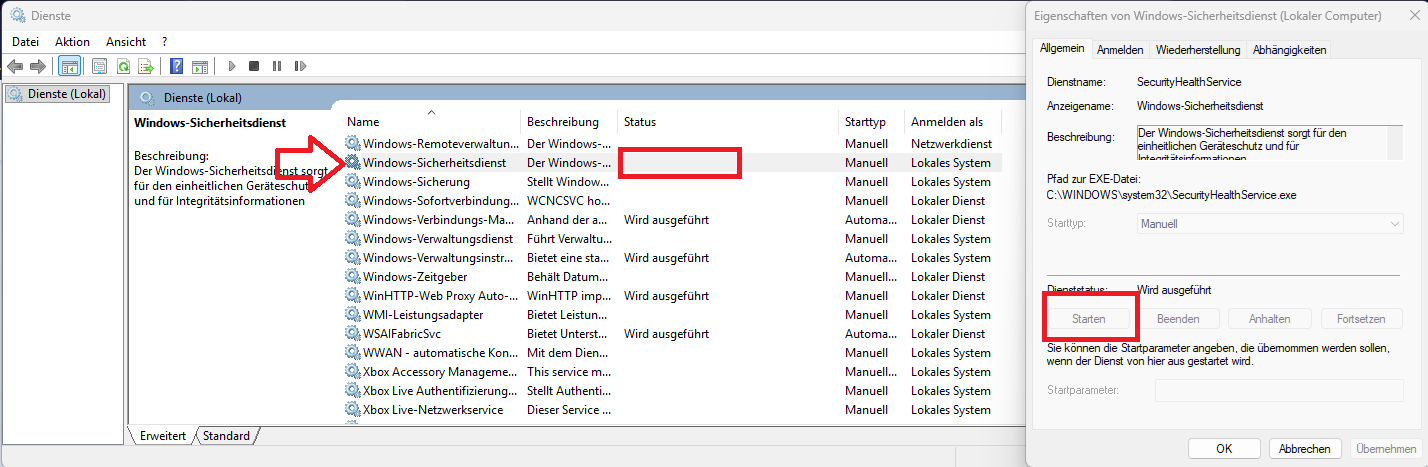Open the Ansicht menu

[126, 42]
